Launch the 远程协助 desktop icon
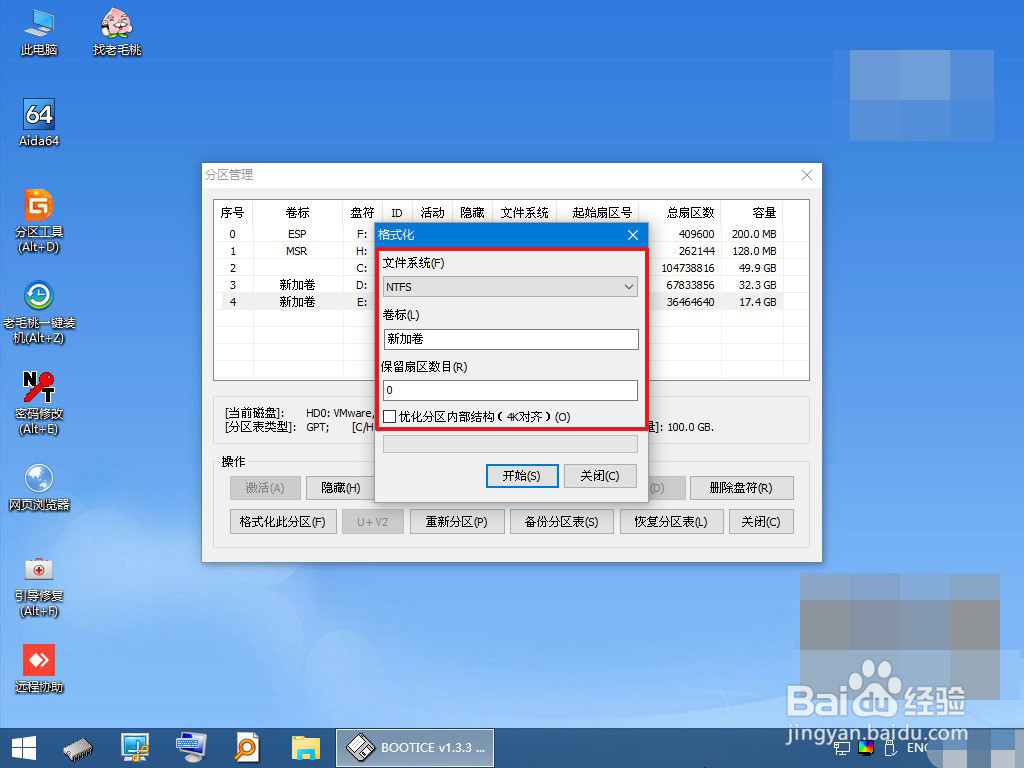Screen dimensions: 1024x768 pyautogui.click(x=39, y=669)
